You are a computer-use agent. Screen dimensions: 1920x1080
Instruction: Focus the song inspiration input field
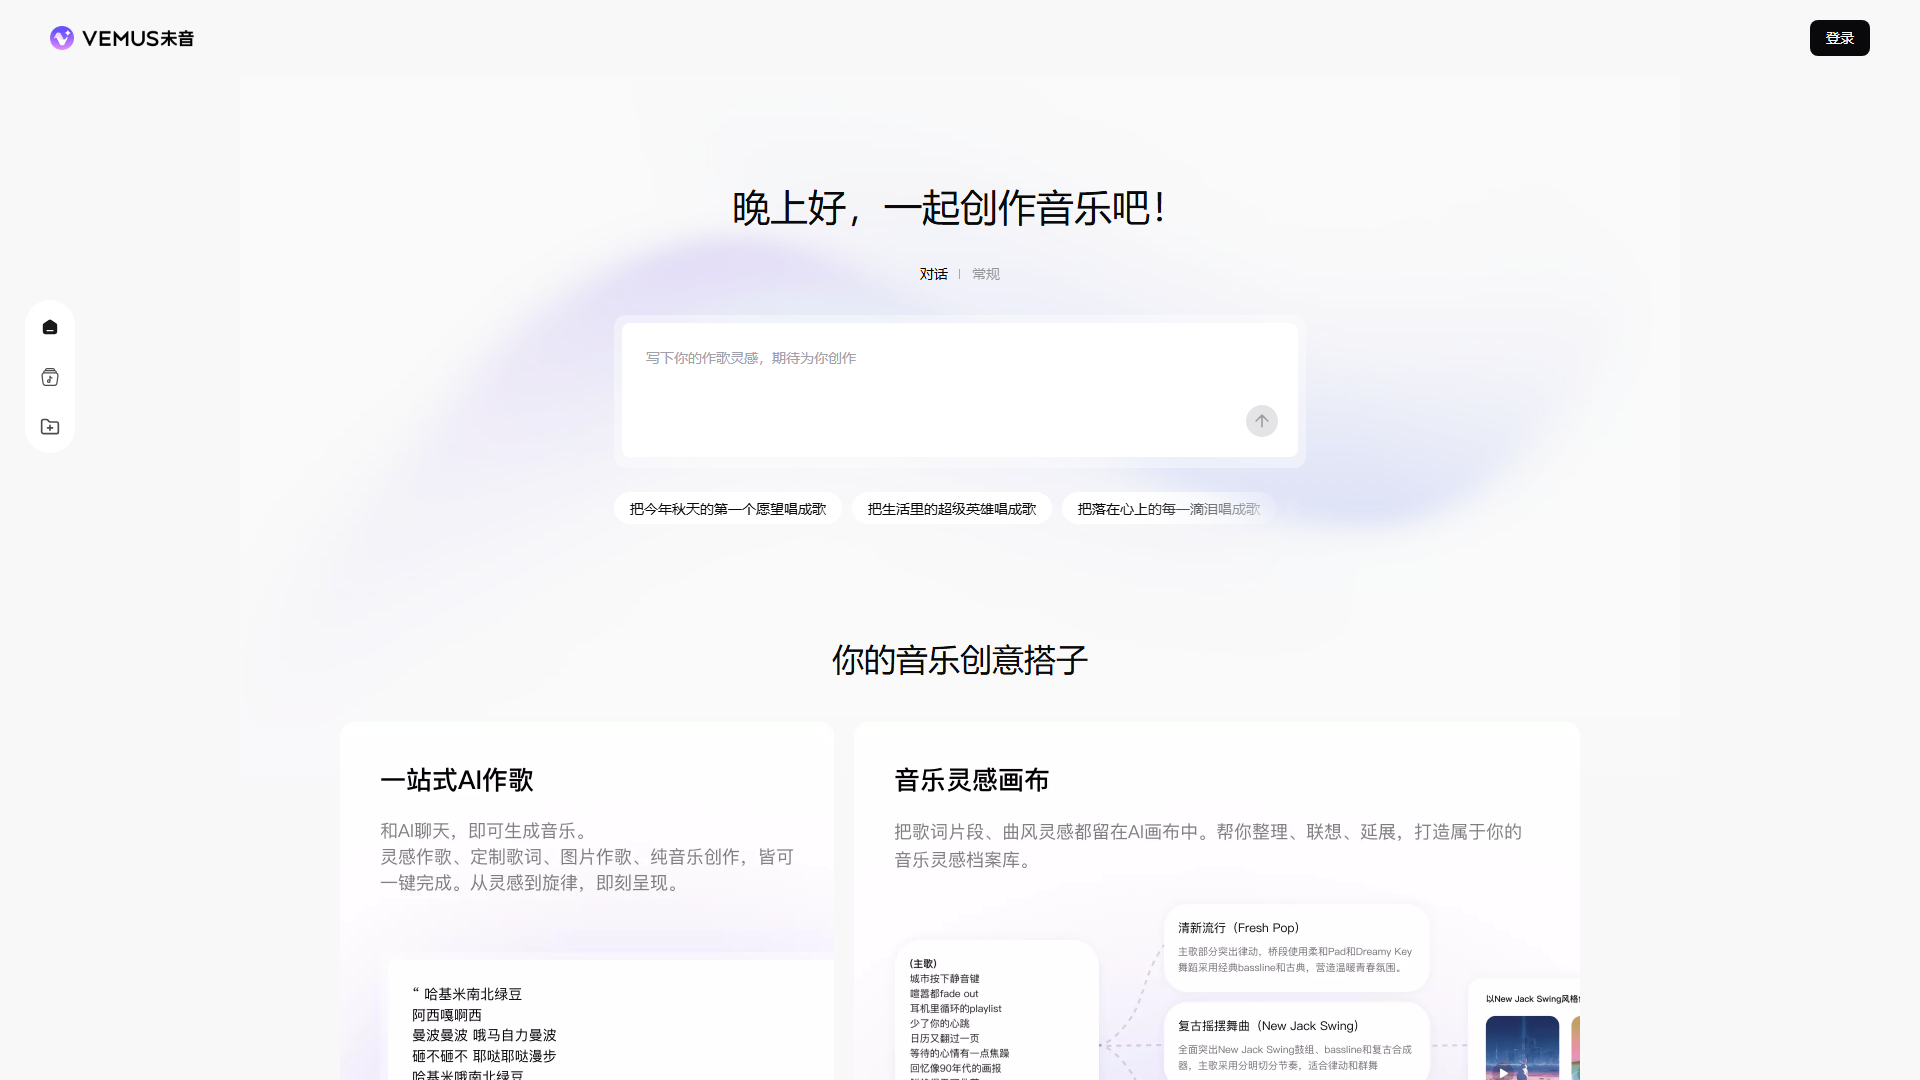pyautogui.click(x=960, y=390)
